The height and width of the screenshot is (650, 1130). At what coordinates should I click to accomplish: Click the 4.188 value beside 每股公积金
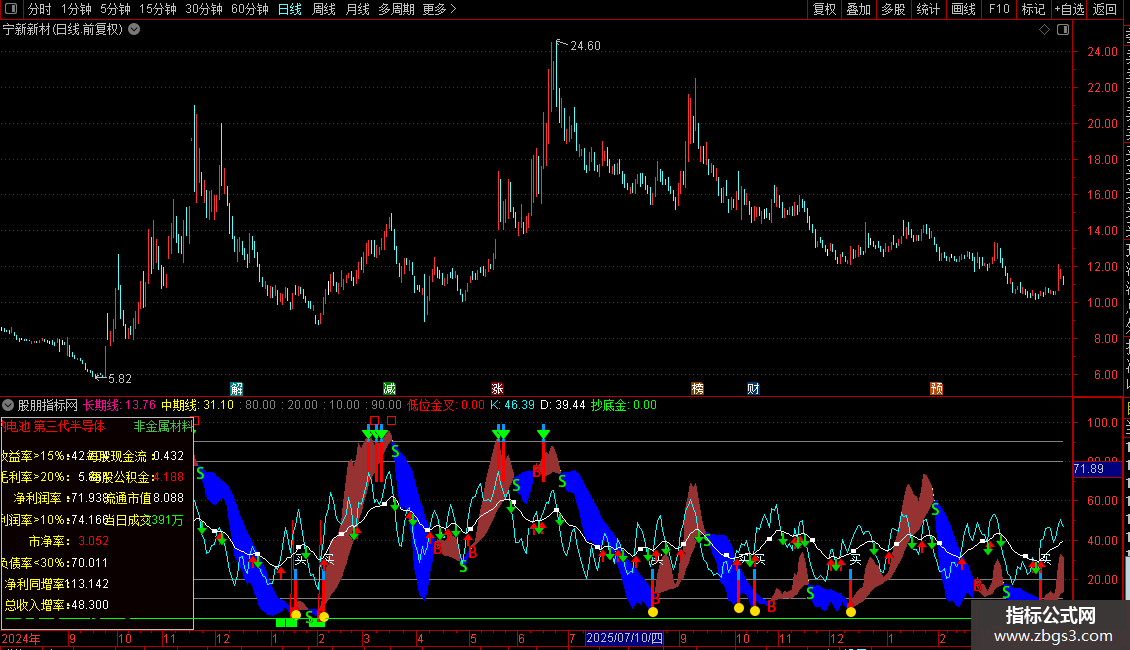169,477
